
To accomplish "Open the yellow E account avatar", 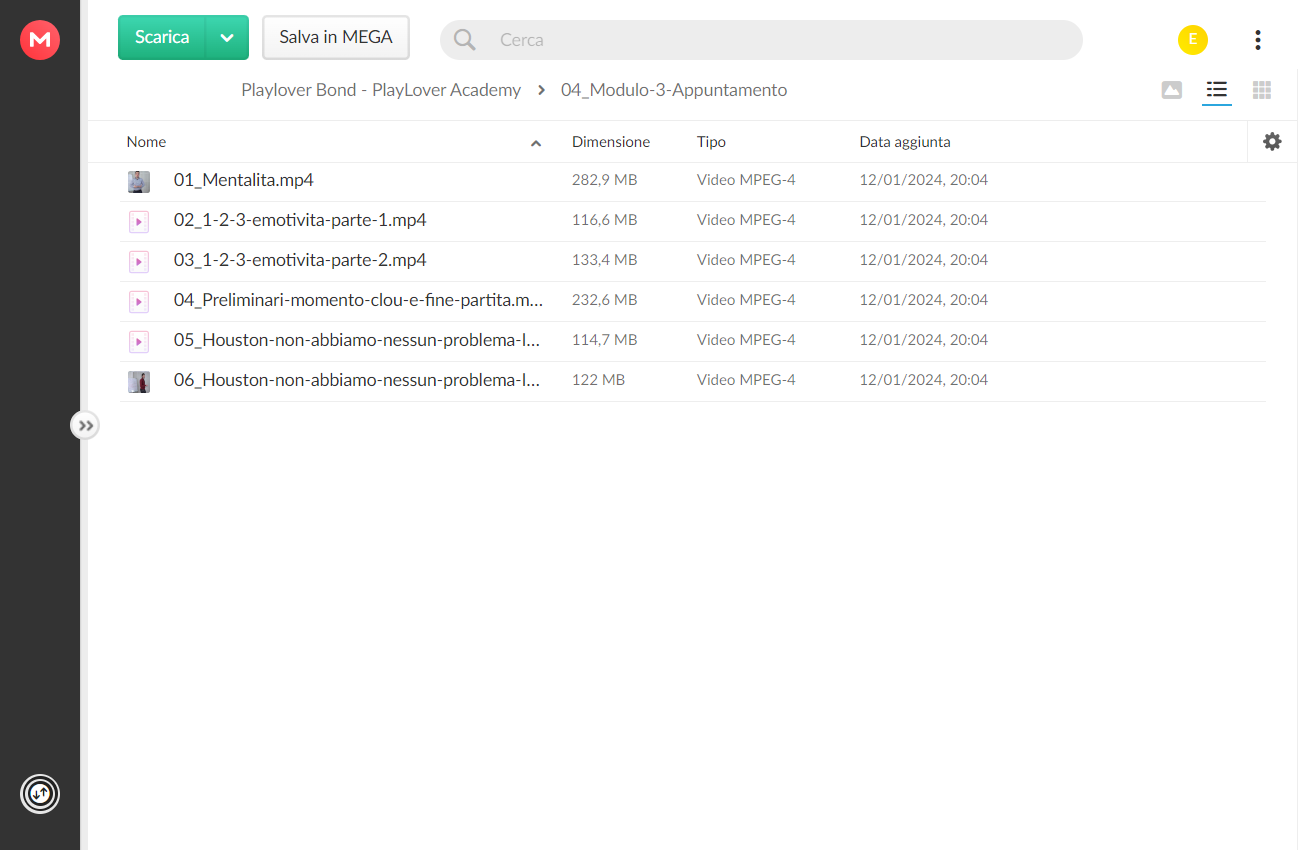I will point(1192,40).
